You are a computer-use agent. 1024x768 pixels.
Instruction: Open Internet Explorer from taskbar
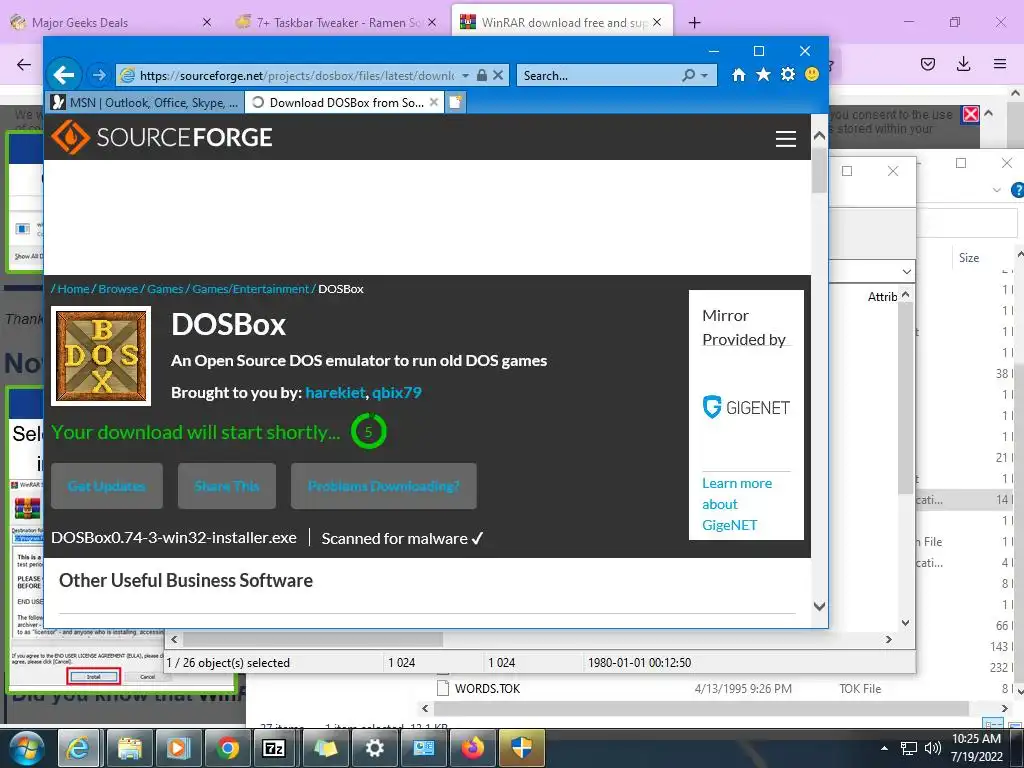(78, 748)
